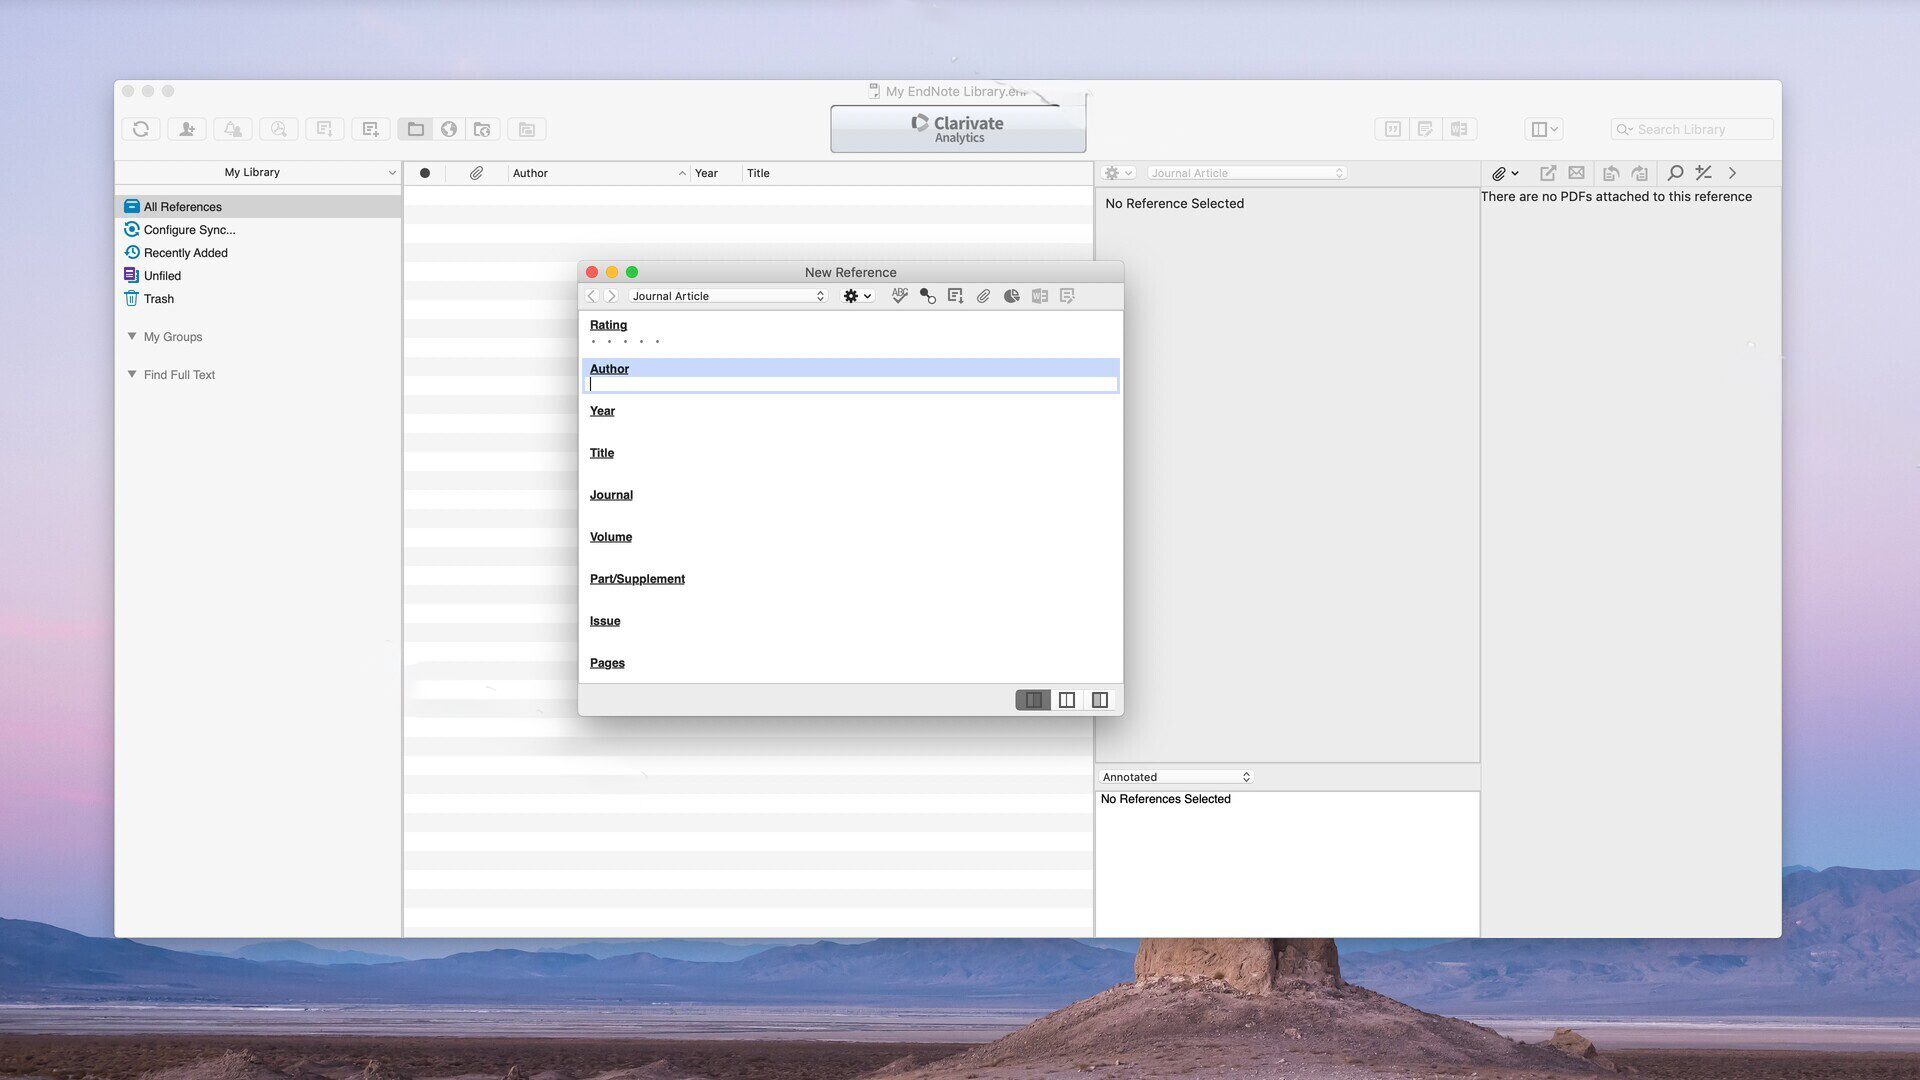
Task: Click the Online Search Mode globe icon
Action: [x=449, y=129]
